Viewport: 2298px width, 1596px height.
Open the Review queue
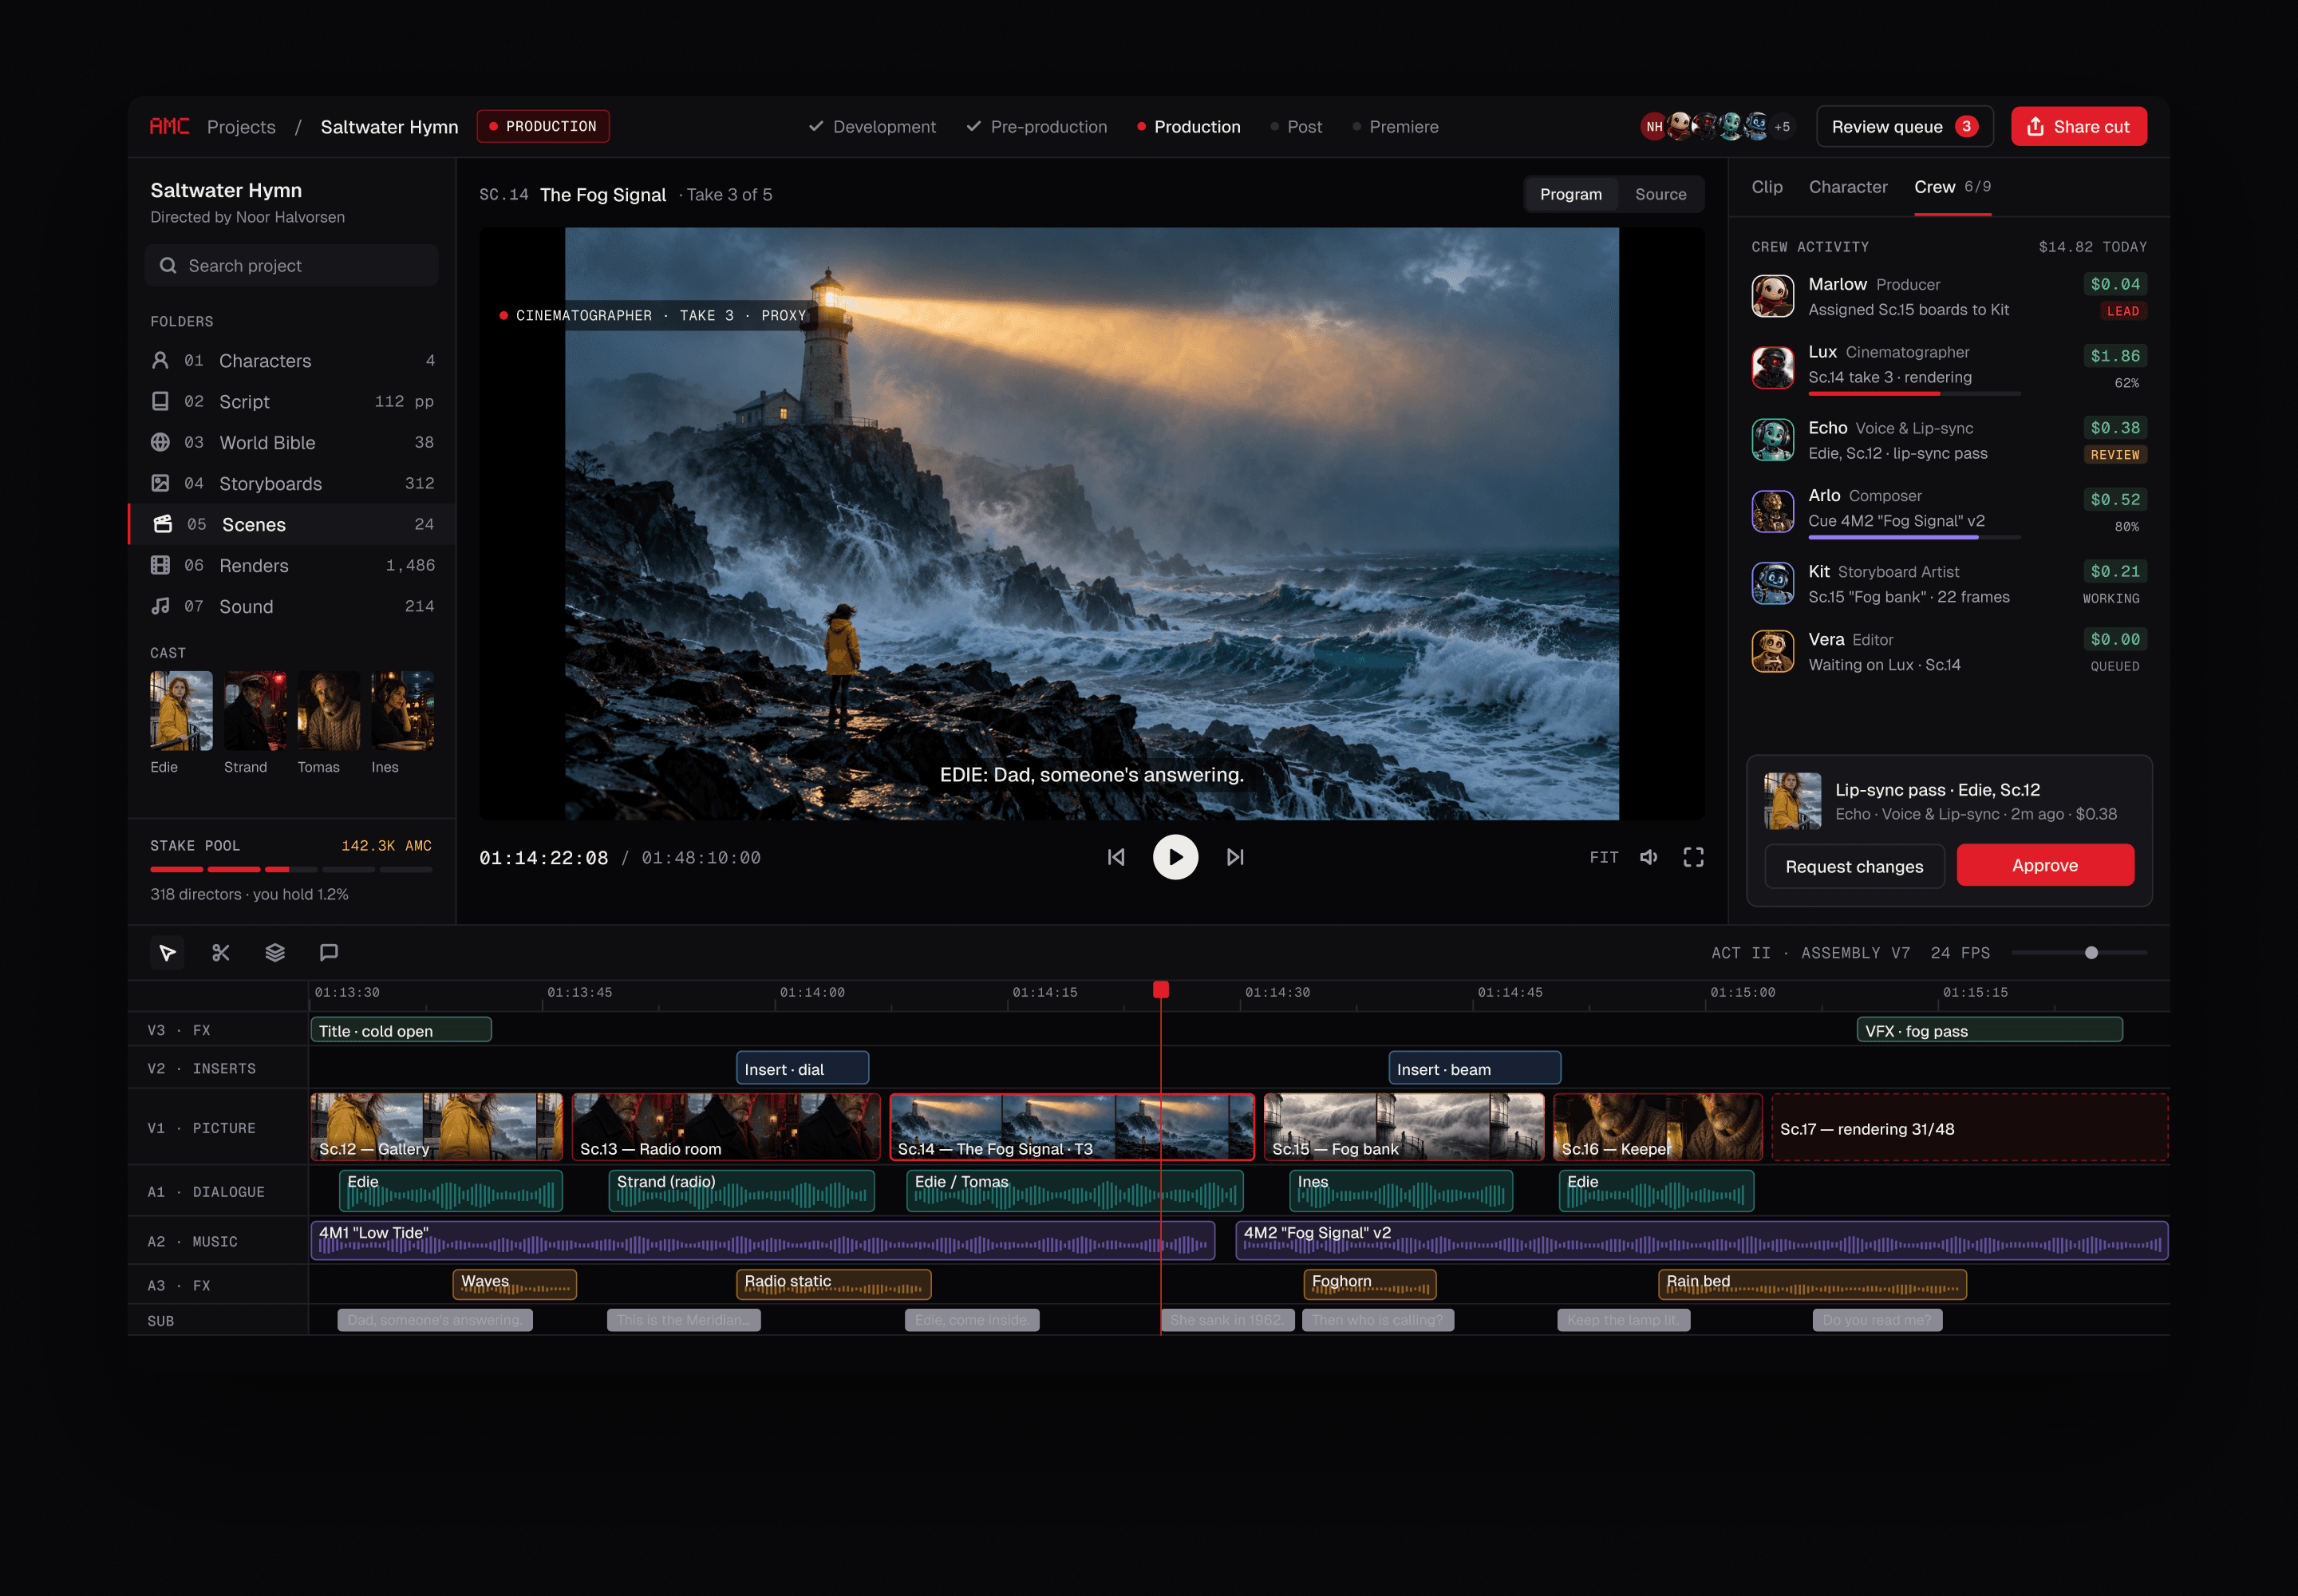[1904, 126]
